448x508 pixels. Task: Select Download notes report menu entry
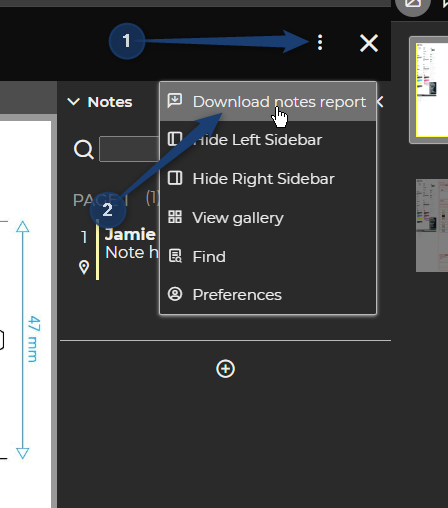268,101
